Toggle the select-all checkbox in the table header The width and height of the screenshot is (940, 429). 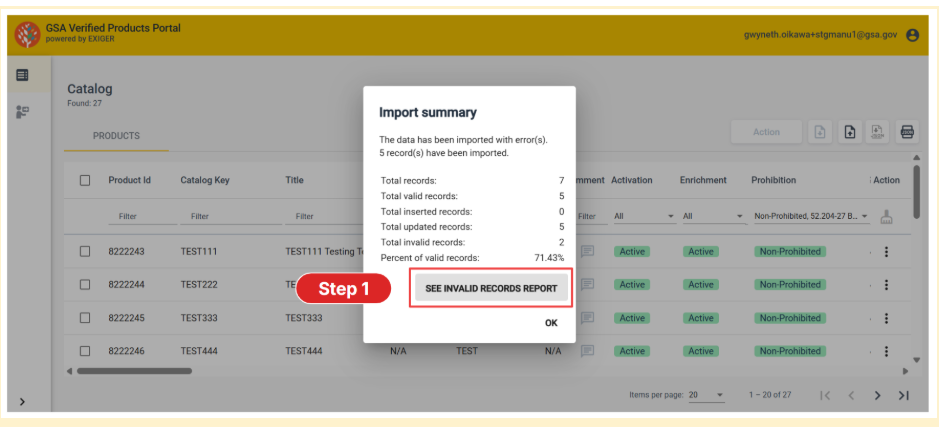click(x=85, y=180)
